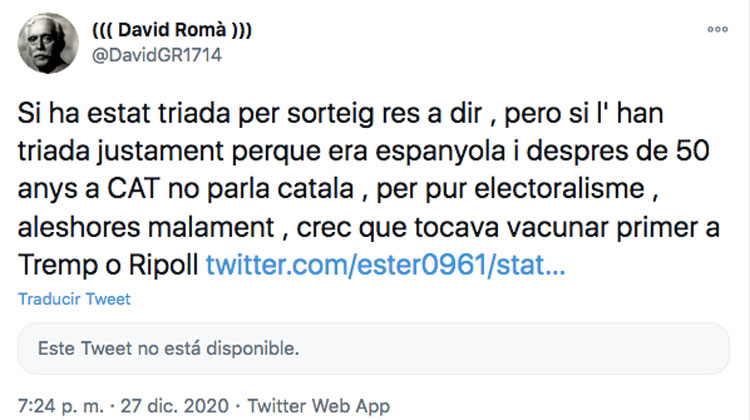Open the tweet's three-dot more options menu
This screenshot has height=420, width=750.
coord(717,30)
